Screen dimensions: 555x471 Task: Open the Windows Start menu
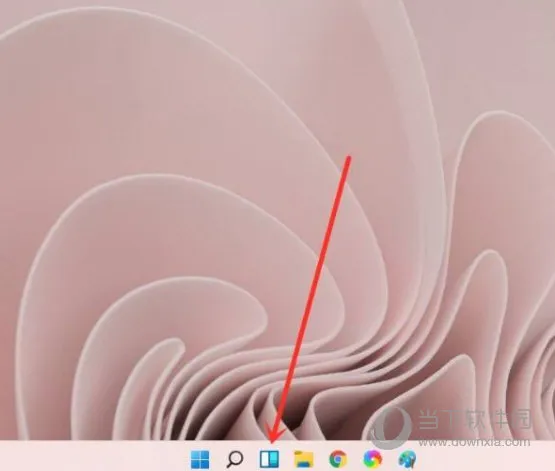click(200, 459)
